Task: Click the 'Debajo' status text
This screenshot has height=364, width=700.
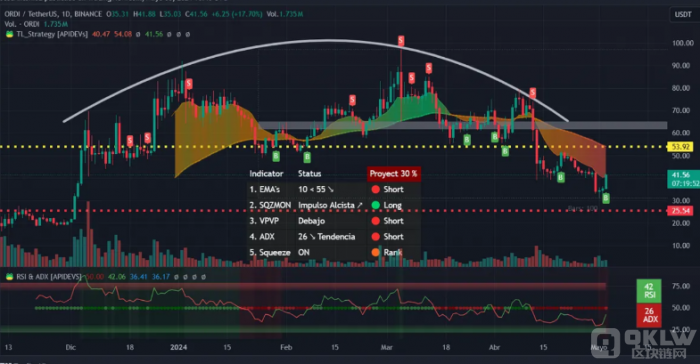Action: click(311, 221)
